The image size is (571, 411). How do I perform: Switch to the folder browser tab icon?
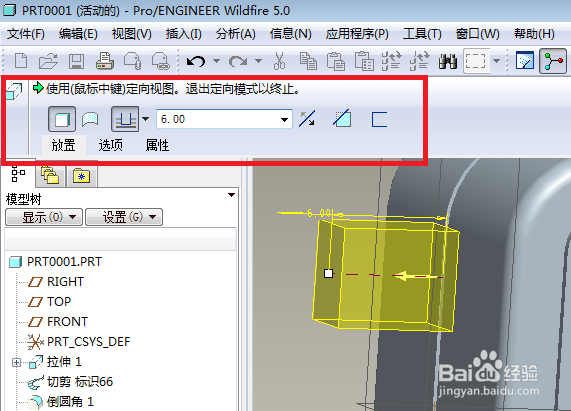click(x=50, y=175)
